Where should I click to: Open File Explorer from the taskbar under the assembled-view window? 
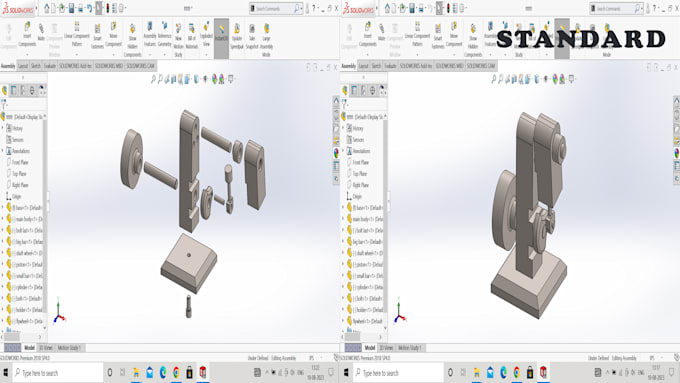point(477,373)
